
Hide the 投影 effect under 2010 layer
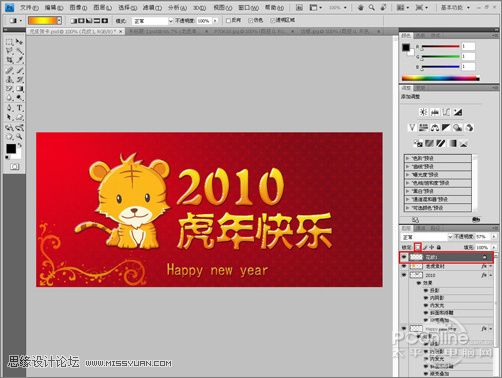pyautogui.click(x=426, y=290)
